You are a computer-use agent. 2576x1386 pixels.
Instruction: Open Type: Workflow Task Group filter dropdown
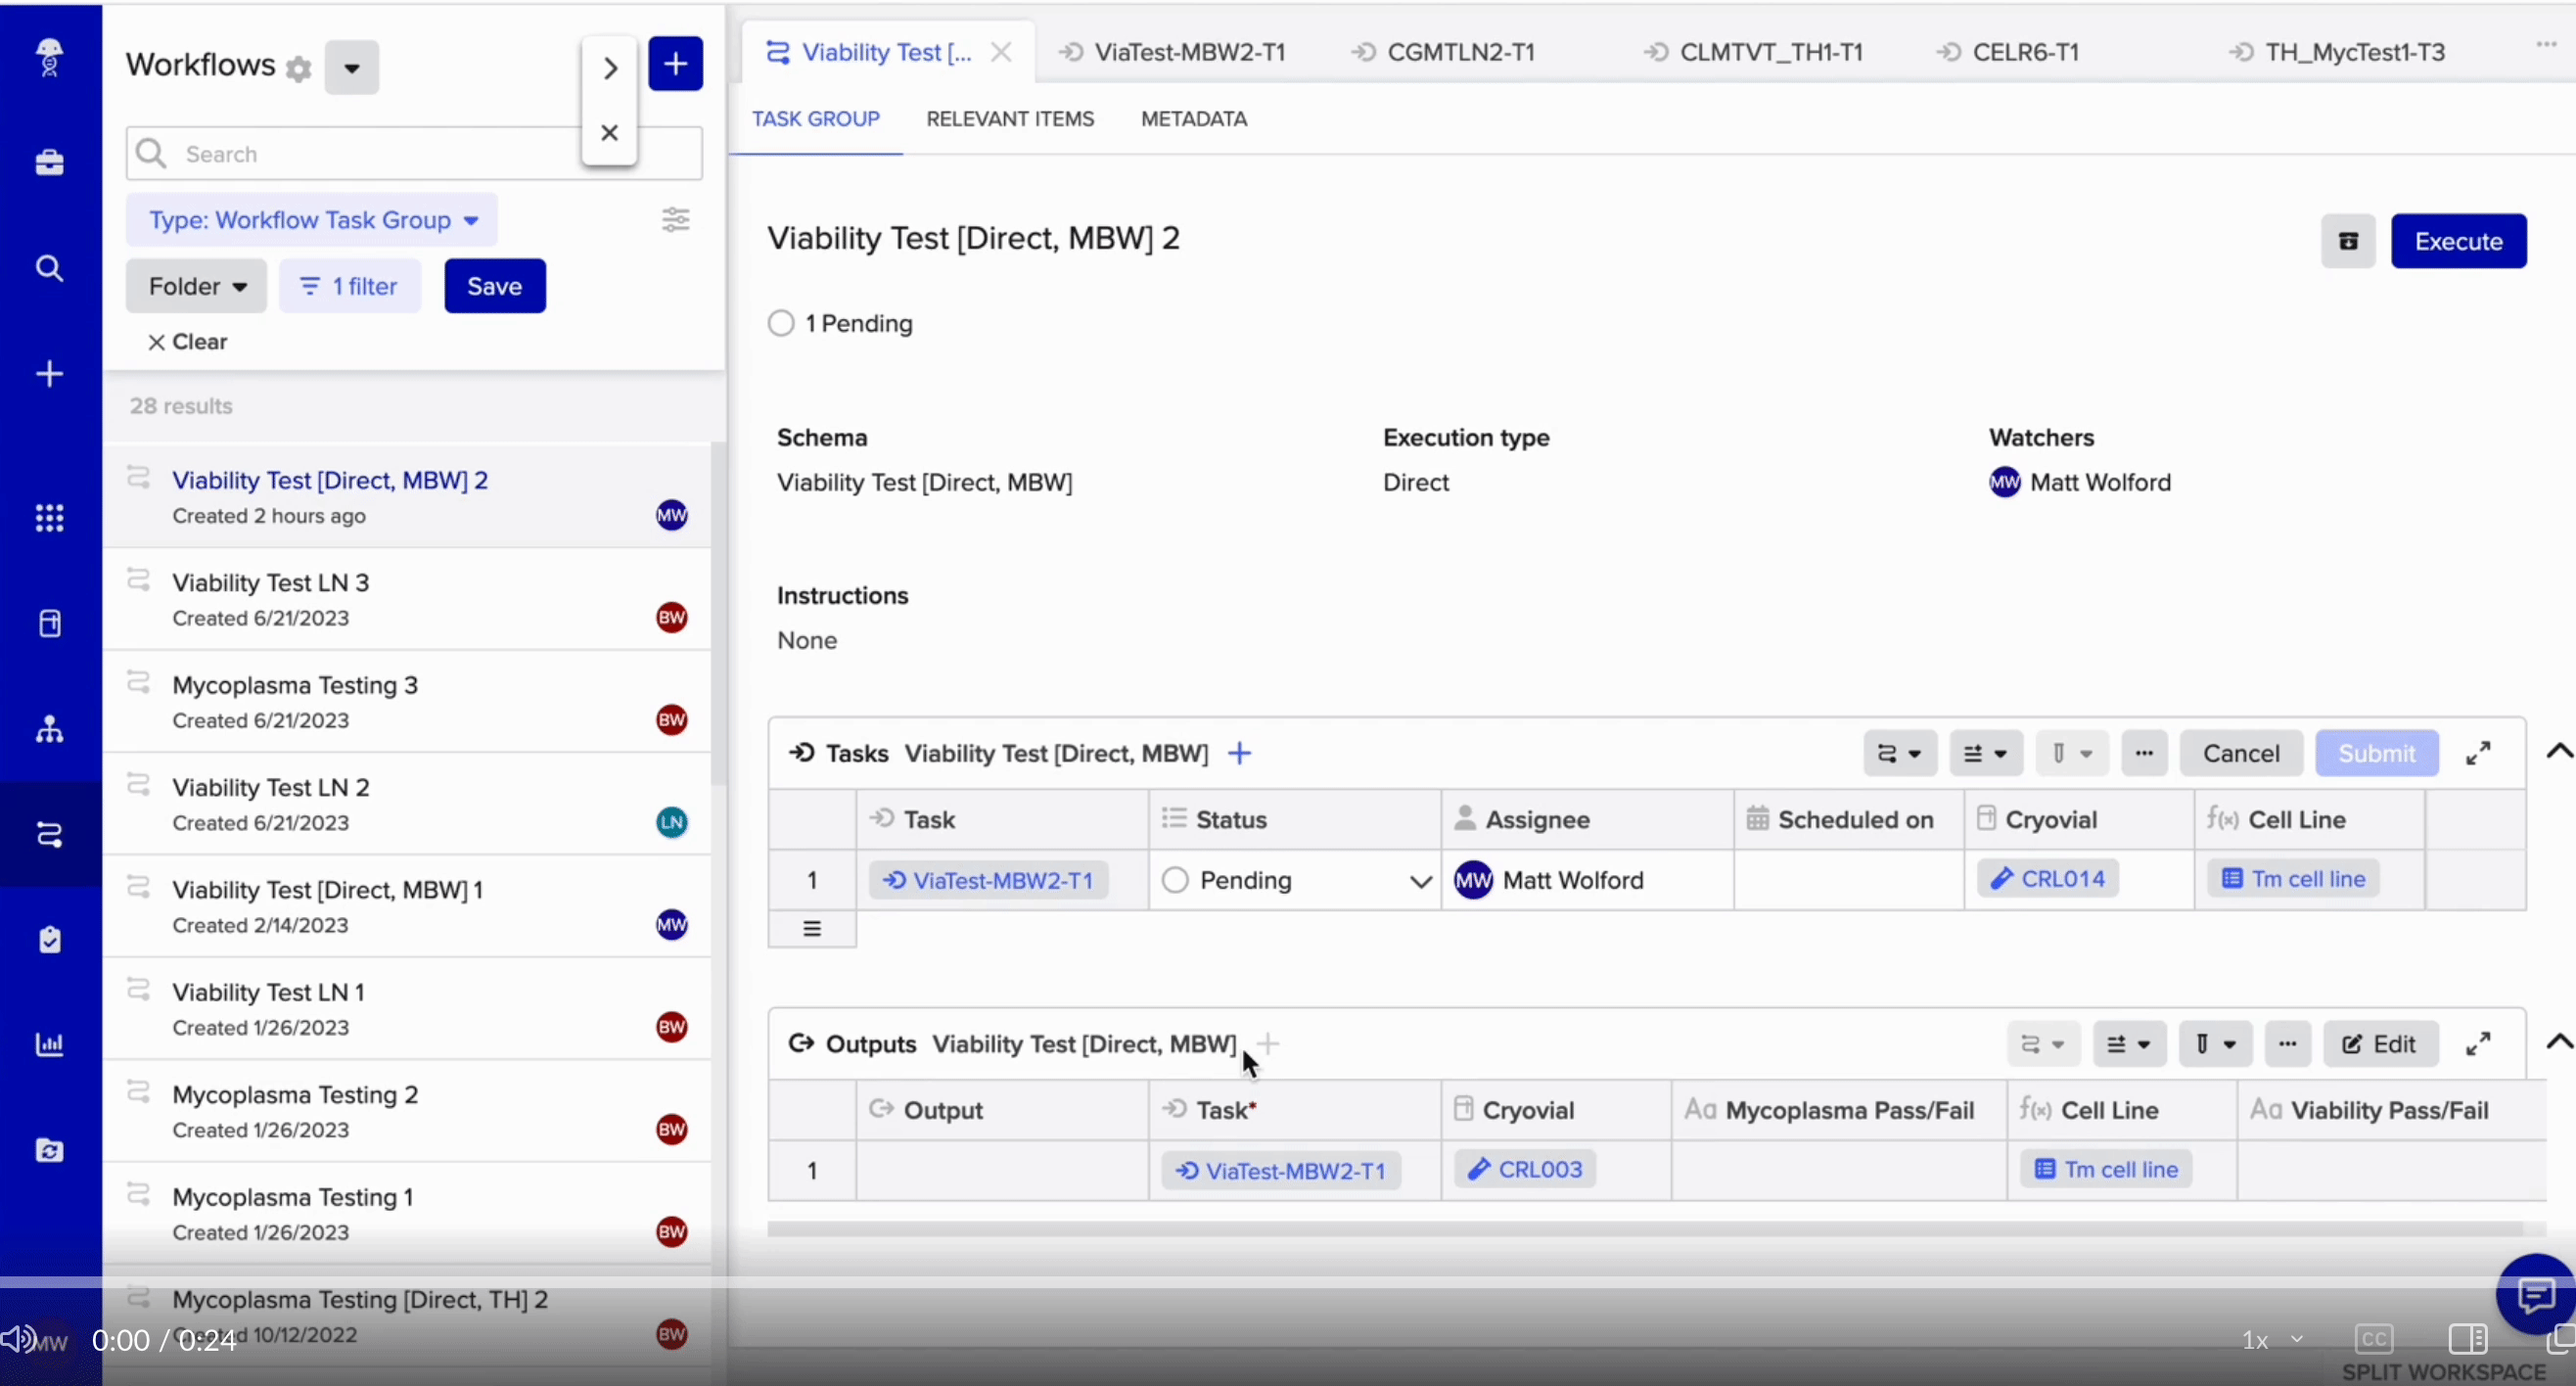click(312, 220)
